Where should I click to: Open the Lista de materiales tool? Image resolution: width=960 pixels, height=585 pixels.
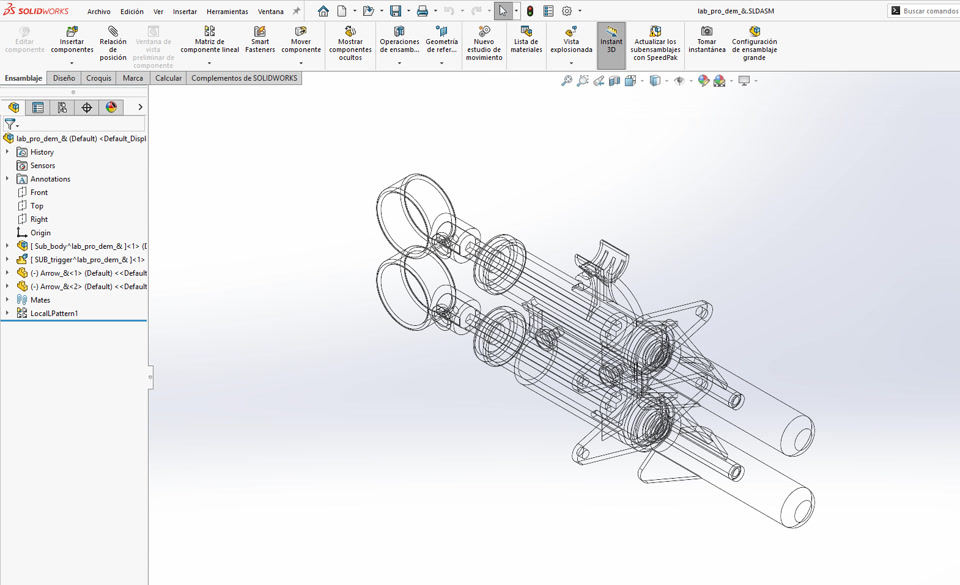(x=526, y=40)
